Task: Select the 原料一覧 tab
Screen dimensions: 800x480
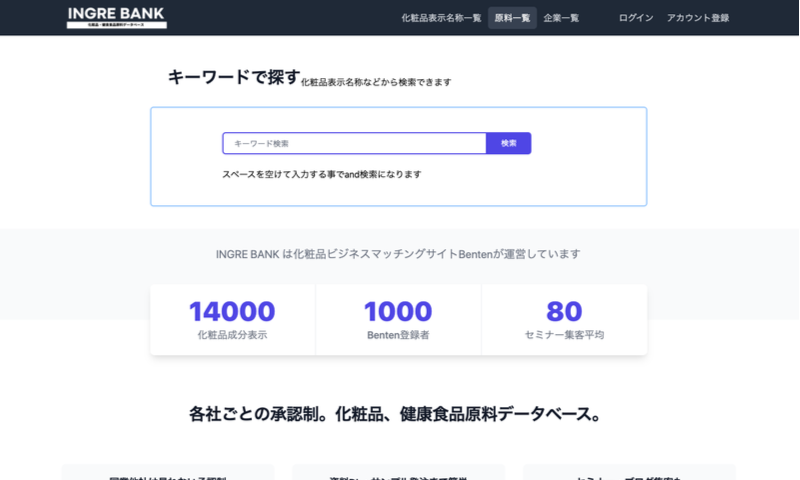Action: click(512, 18)
